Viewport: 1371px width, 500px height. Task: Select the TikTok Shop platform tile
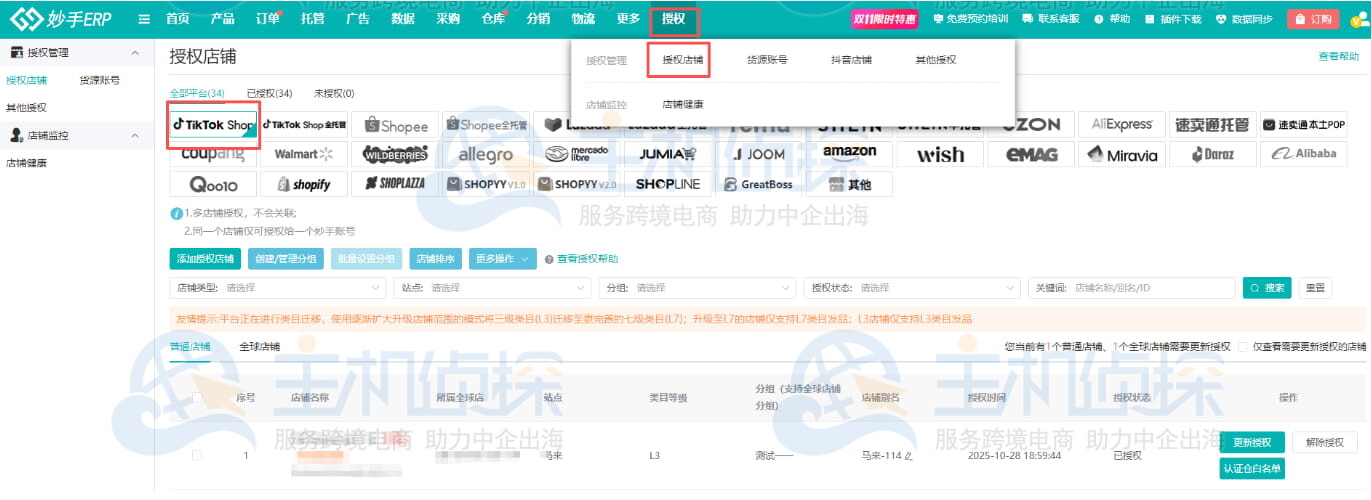tap(213, 125)
